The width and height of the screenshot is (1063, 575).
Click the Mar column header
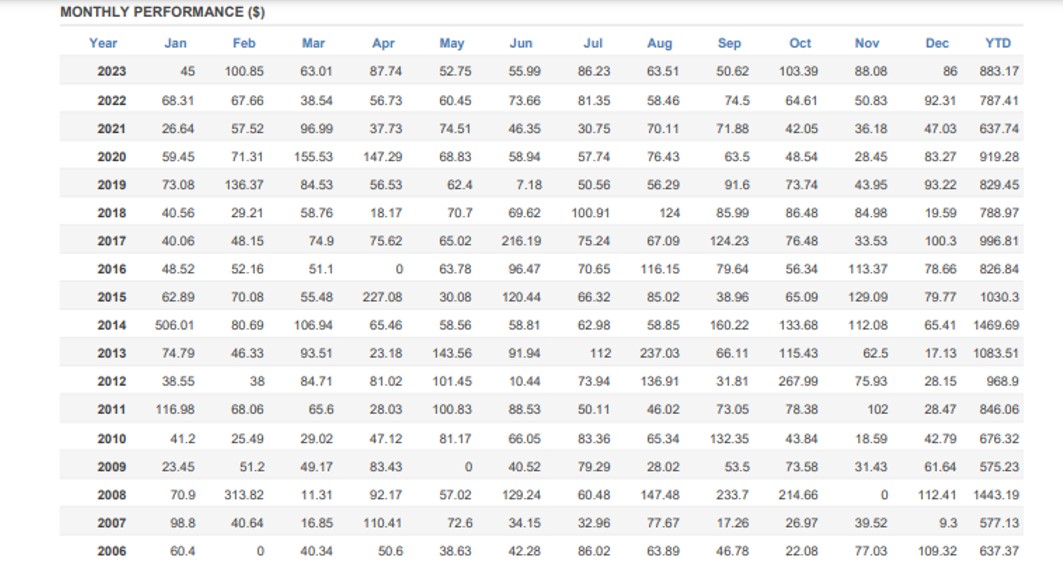pos(313,43)
